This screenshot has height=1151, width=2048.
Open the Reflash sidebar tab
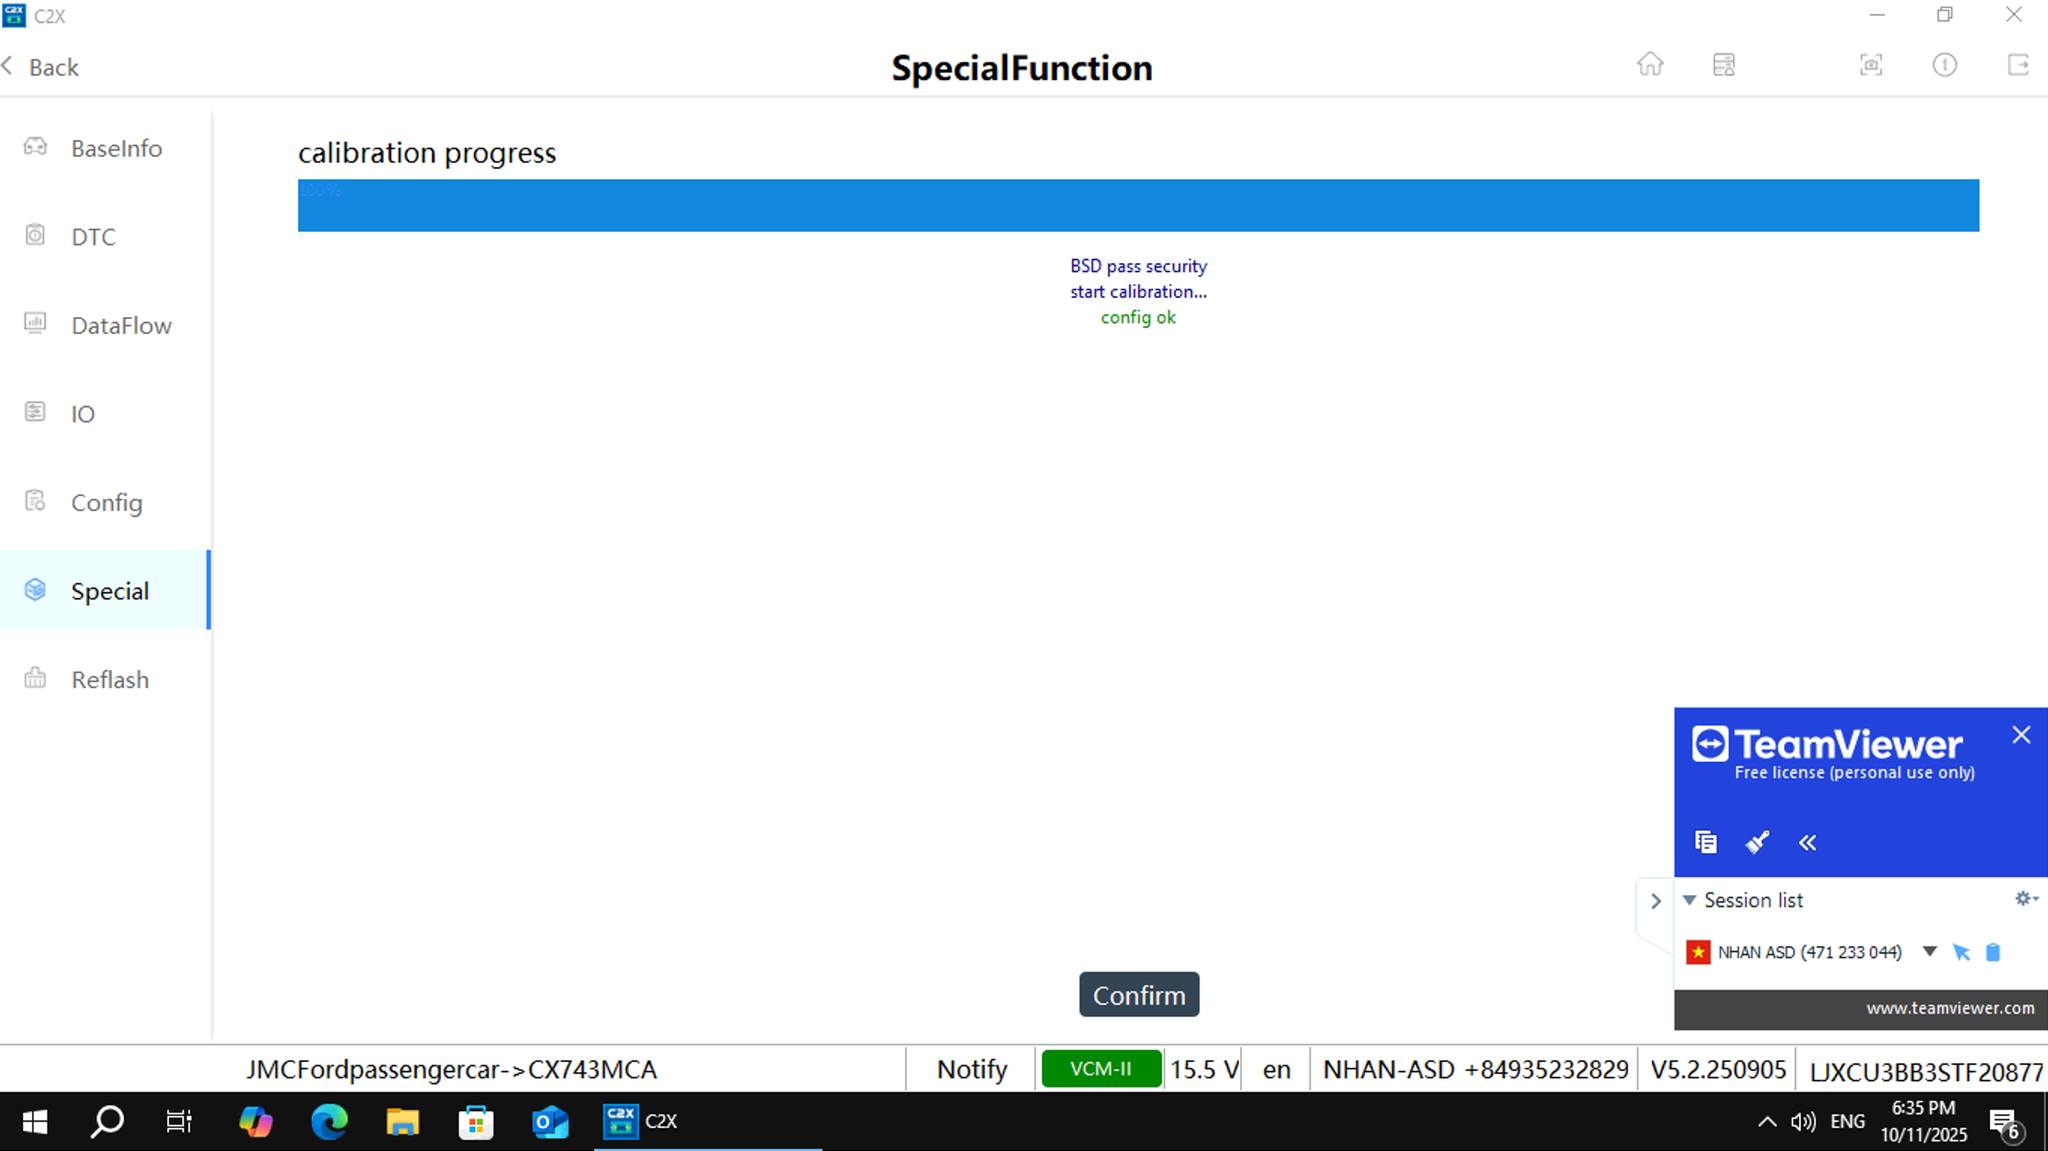[105, 679]
